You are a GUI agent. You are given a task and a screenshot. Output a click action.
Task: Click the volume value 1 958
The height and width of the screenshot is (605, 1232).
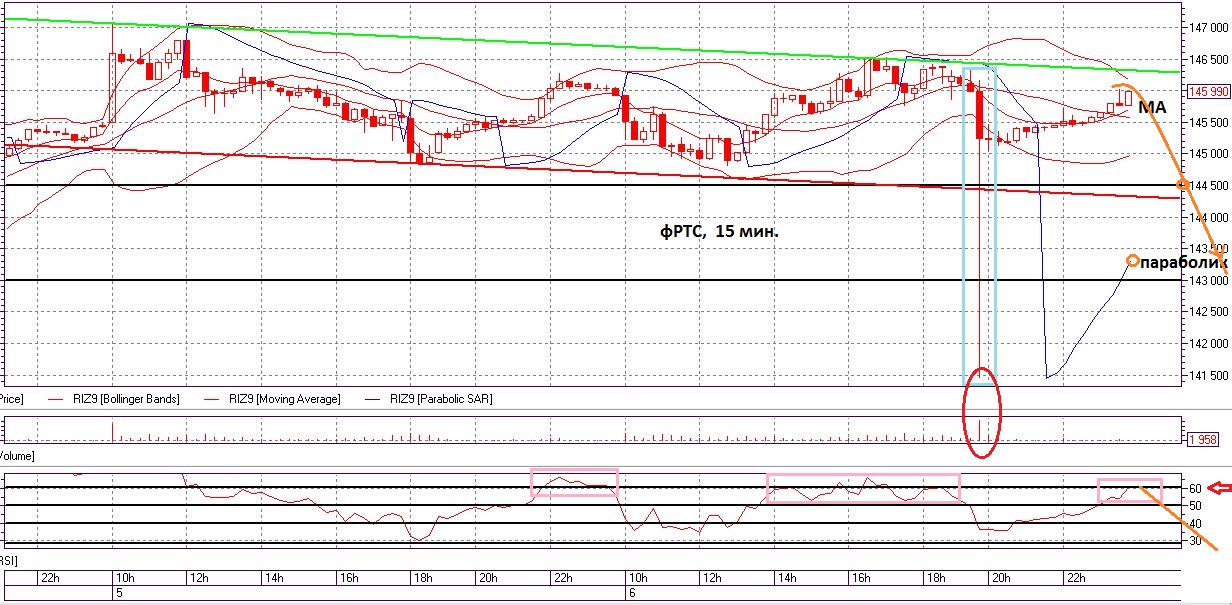[x=1202, y=440]
